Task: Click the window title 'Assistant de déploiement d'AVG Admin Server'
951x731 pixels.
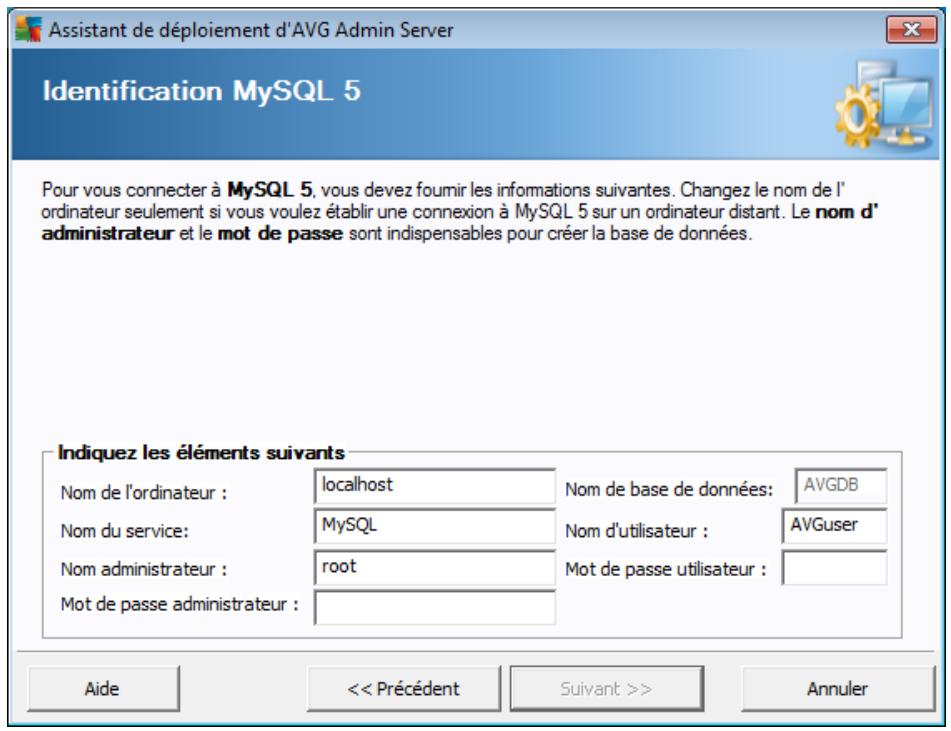Action: tap(251, 30)
